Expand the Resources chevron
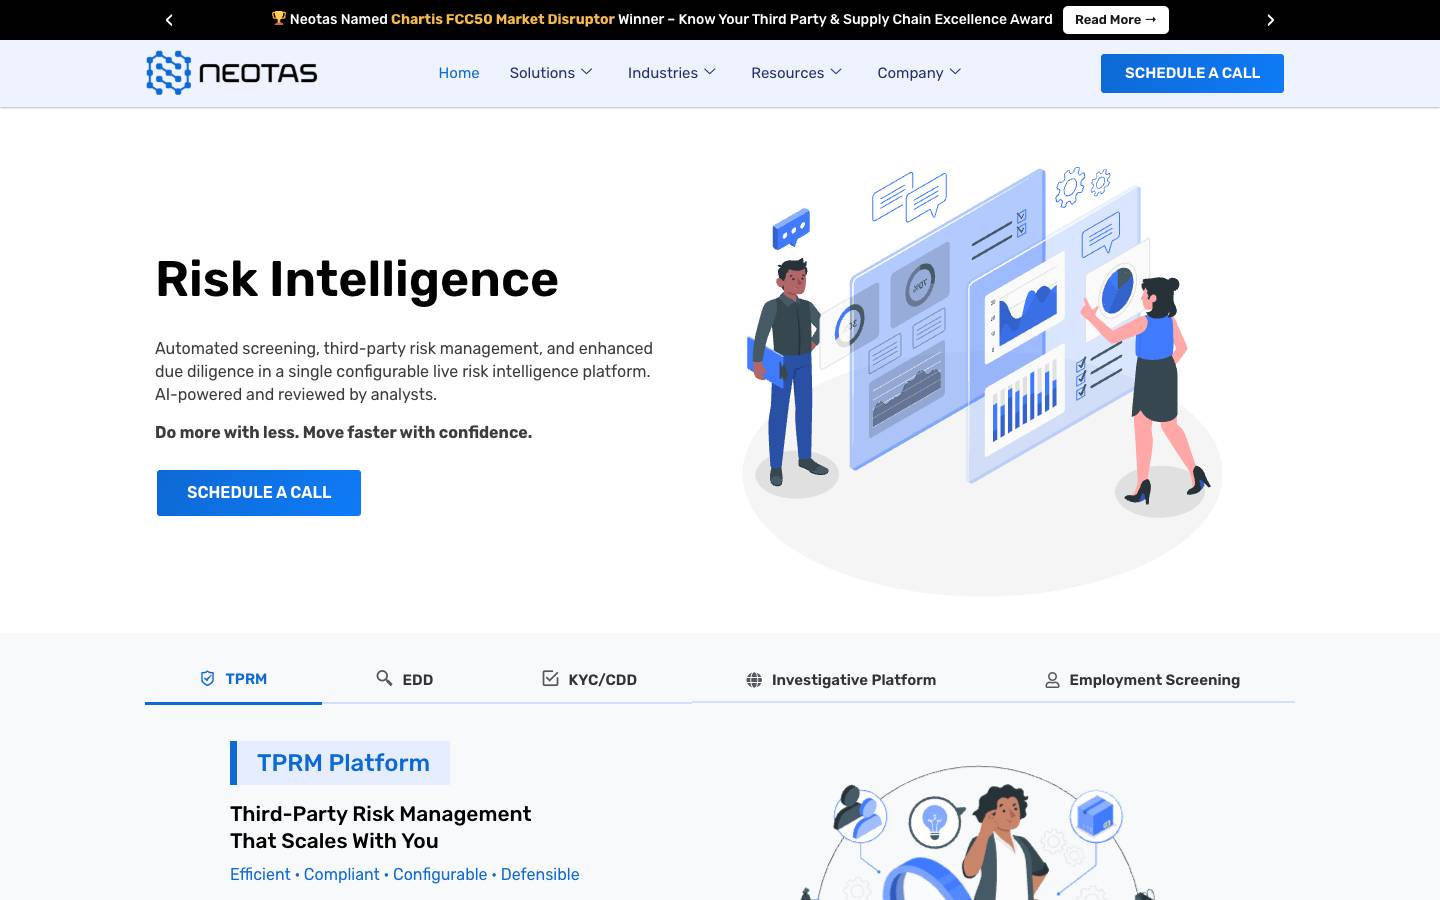 coord(837,72)
